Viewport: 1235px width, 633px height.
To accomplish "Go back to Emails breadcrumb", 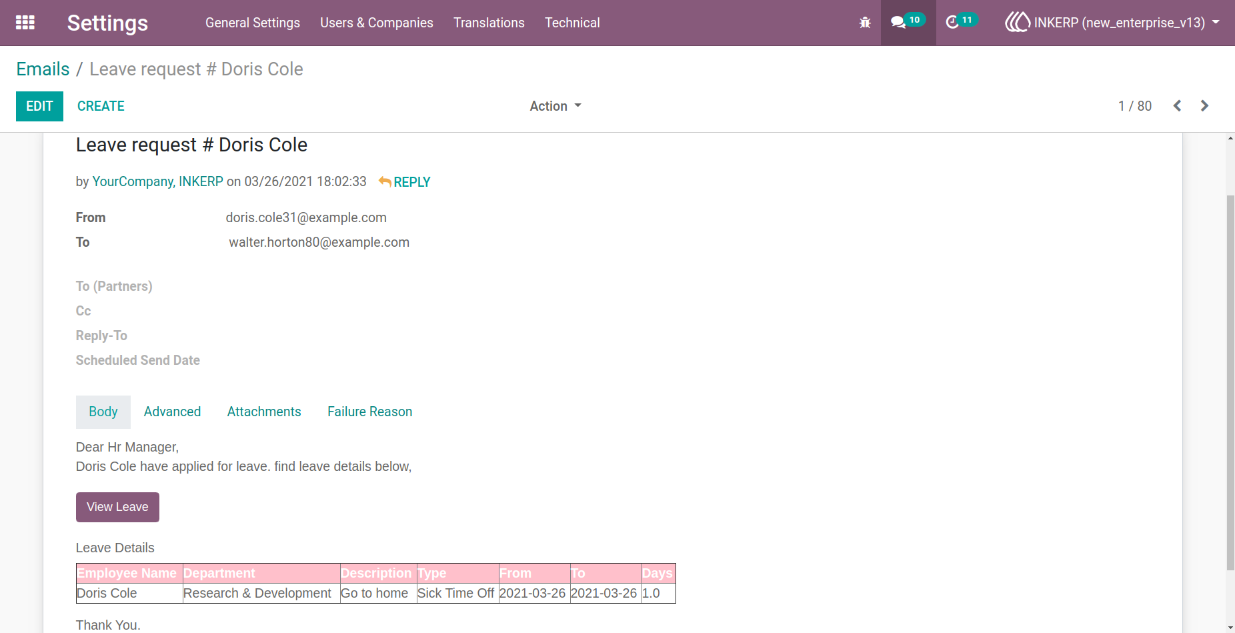I will [x=43, y=69].
